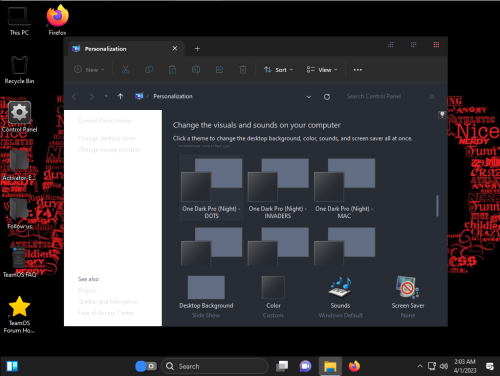Open Sounds settings icon

point(340,287)
